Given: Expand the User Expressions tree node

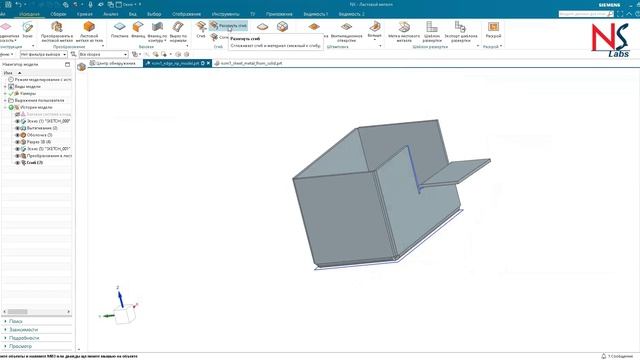Looking at the screenshot, I should (x=5, y=100).
